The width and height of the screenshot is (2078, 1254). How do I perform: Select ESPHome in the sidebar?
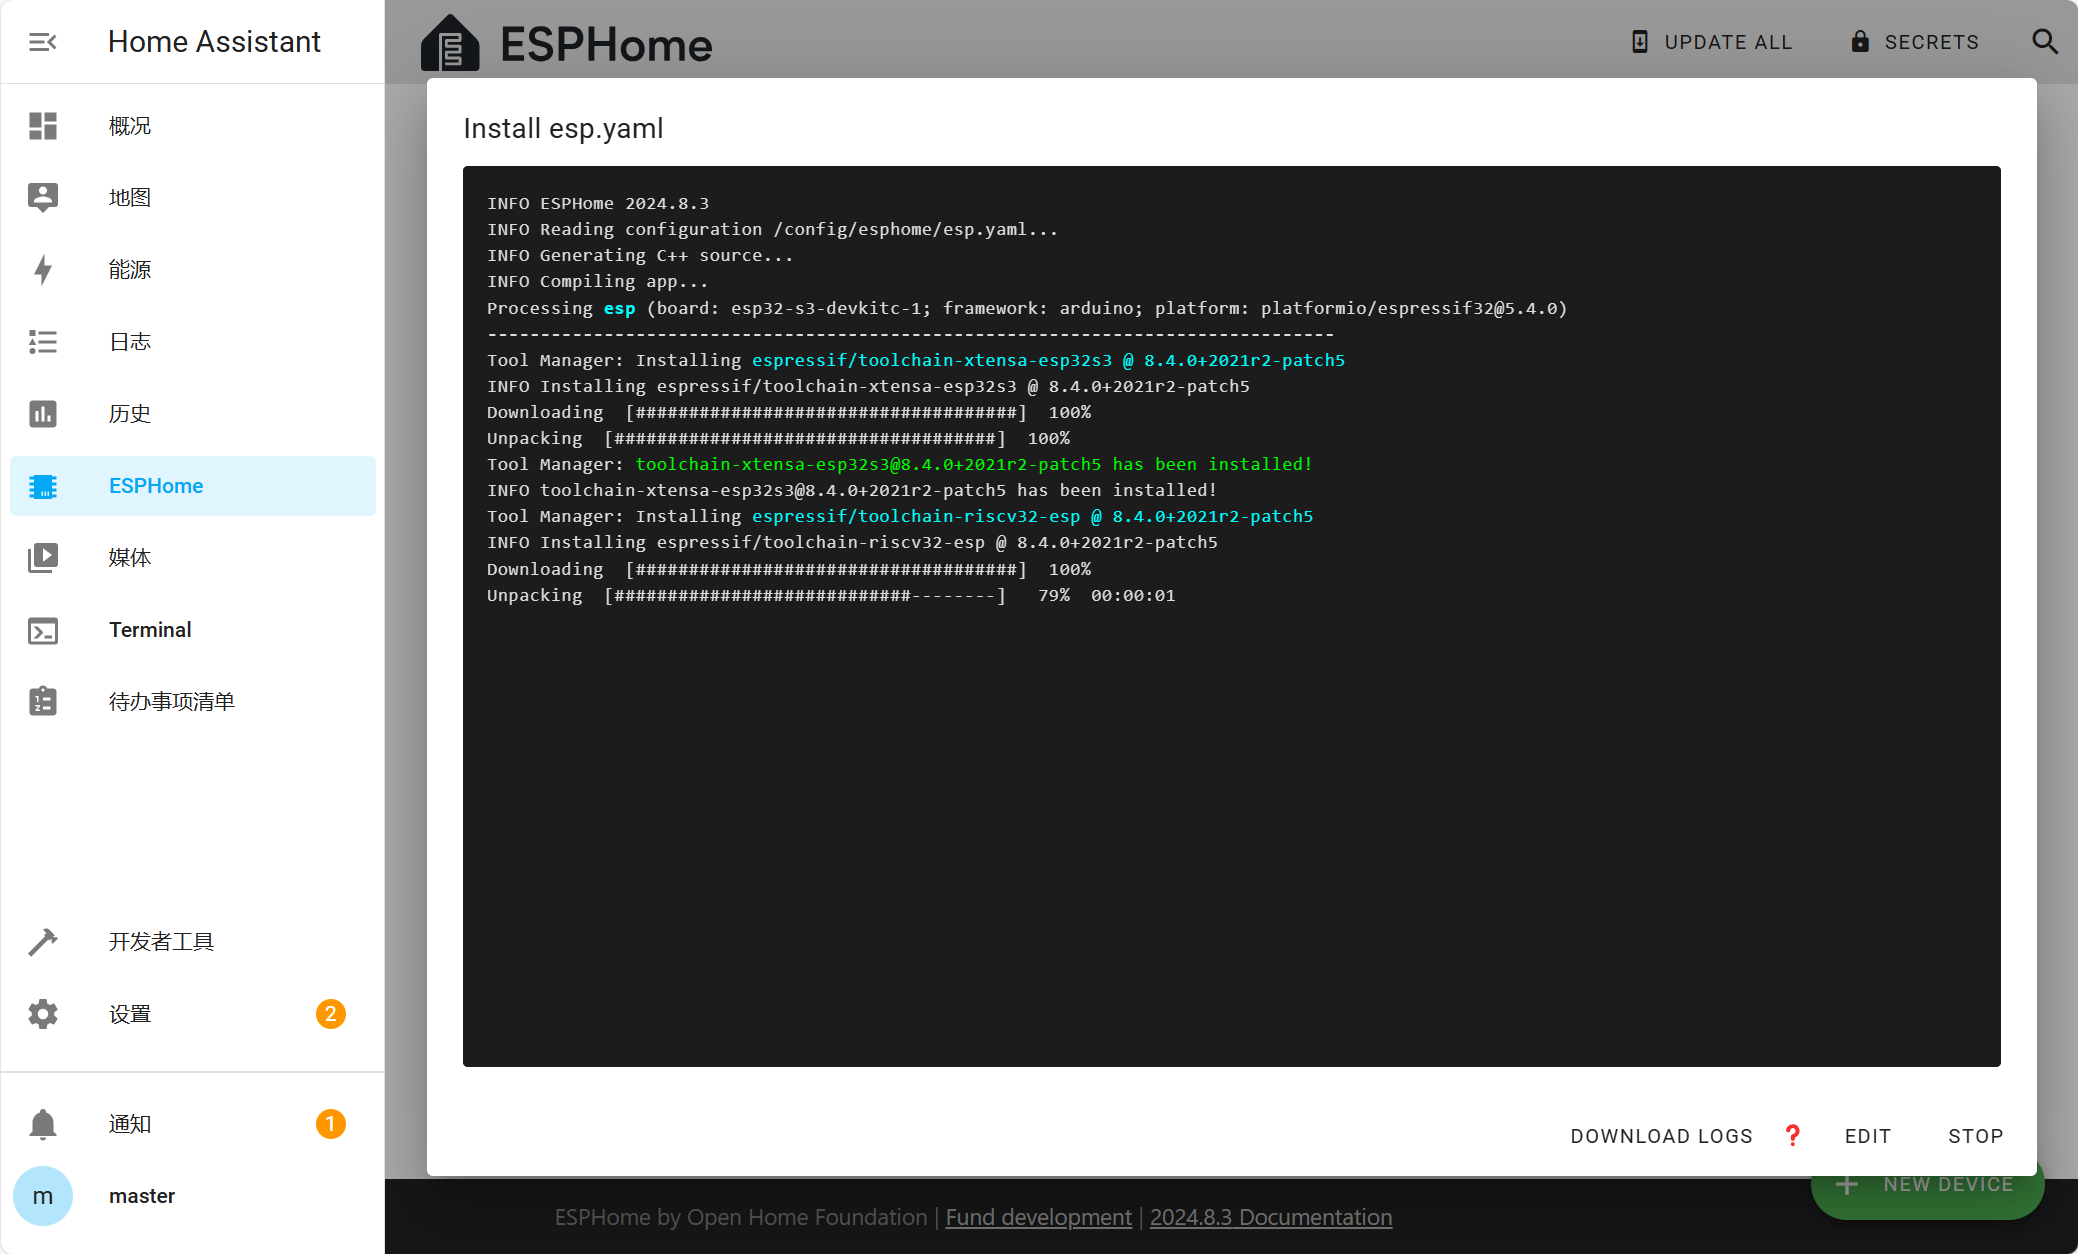coord(156,486)
